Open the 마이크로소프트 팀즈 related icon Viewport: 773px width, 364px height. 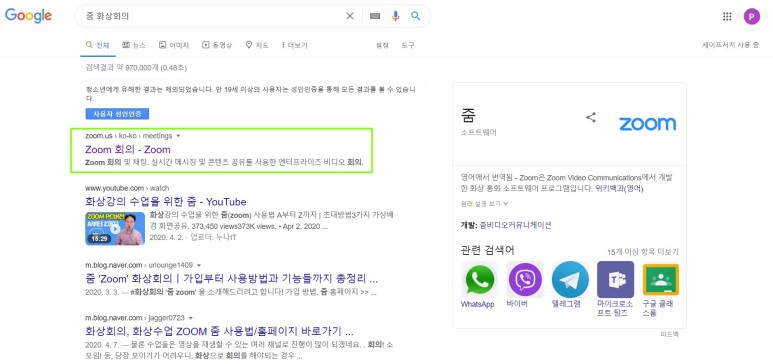[615, 280]
